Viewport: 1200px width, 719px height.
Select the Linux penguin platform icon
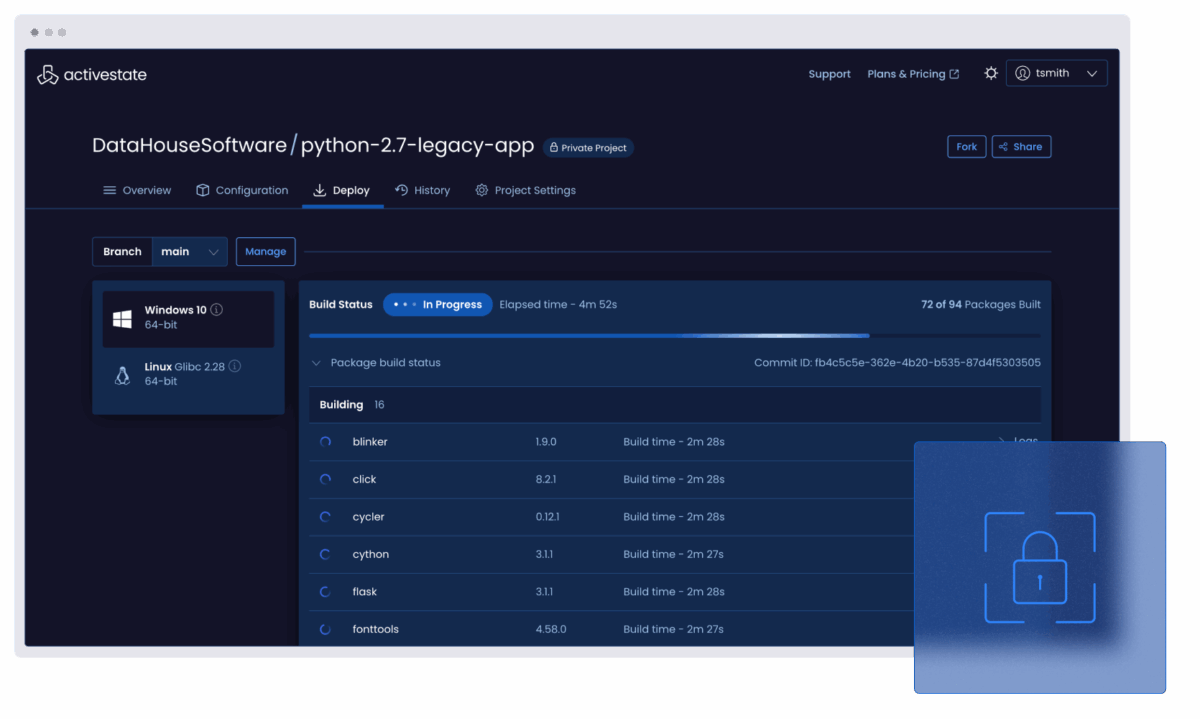click(123, 375)
